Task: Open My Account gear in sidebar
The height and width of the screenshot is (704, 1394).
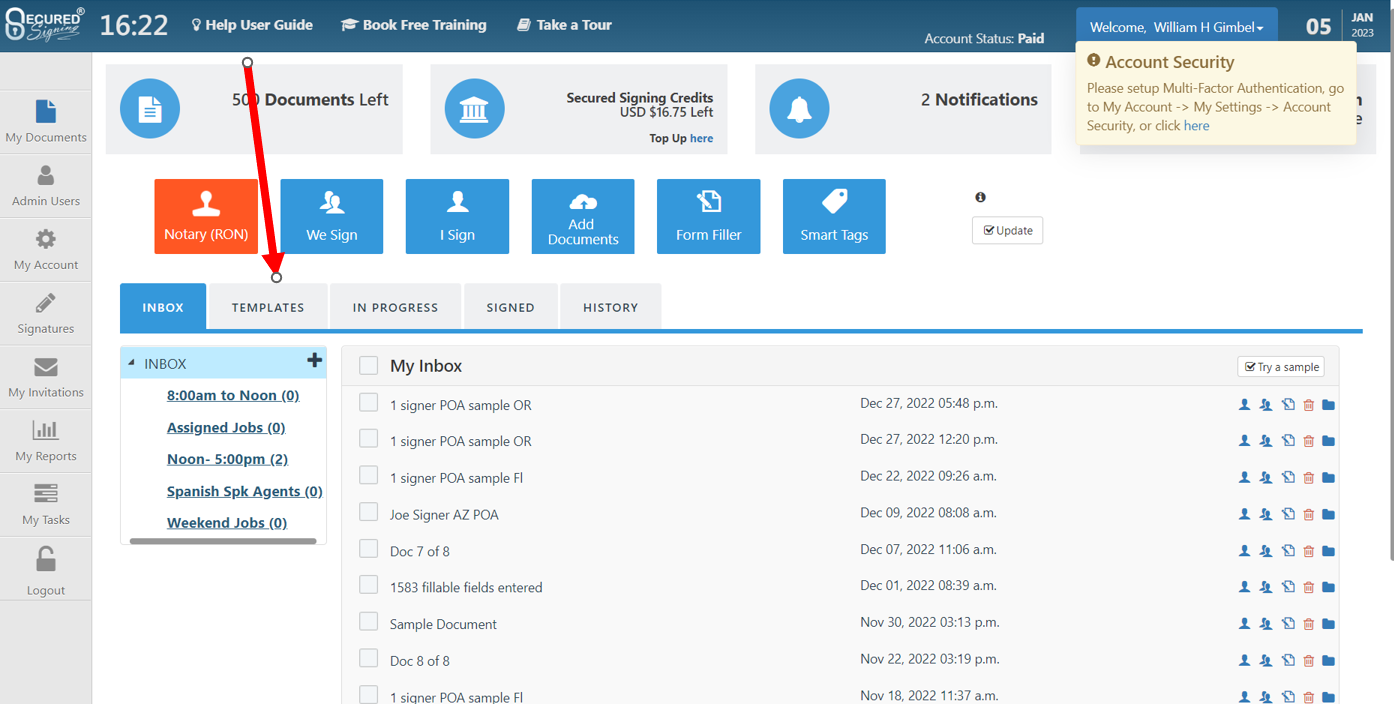Action: click(x=46, y=250)
